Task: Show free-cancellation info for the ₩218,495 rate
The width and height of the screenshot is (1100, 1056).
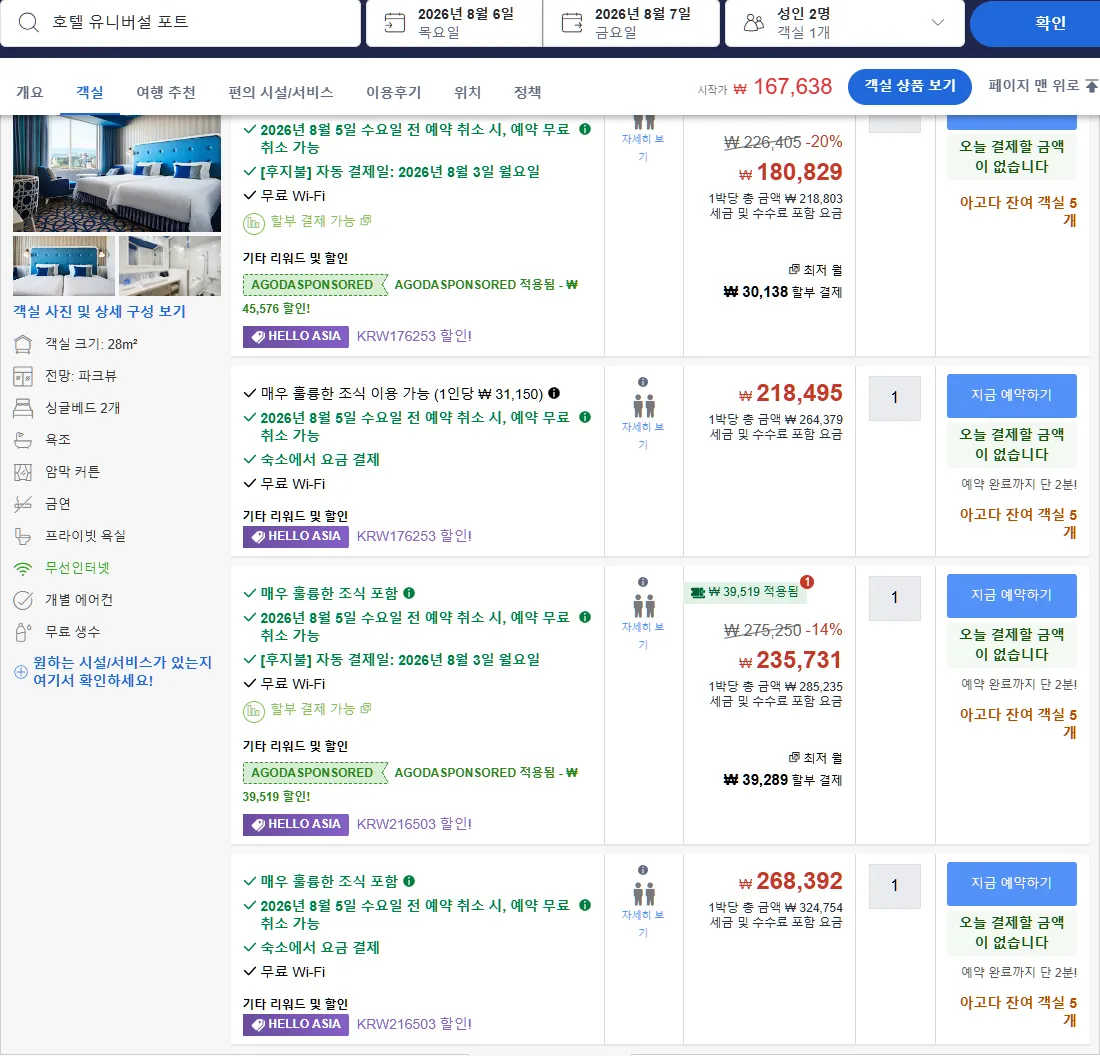Action: tap(585, 417)
